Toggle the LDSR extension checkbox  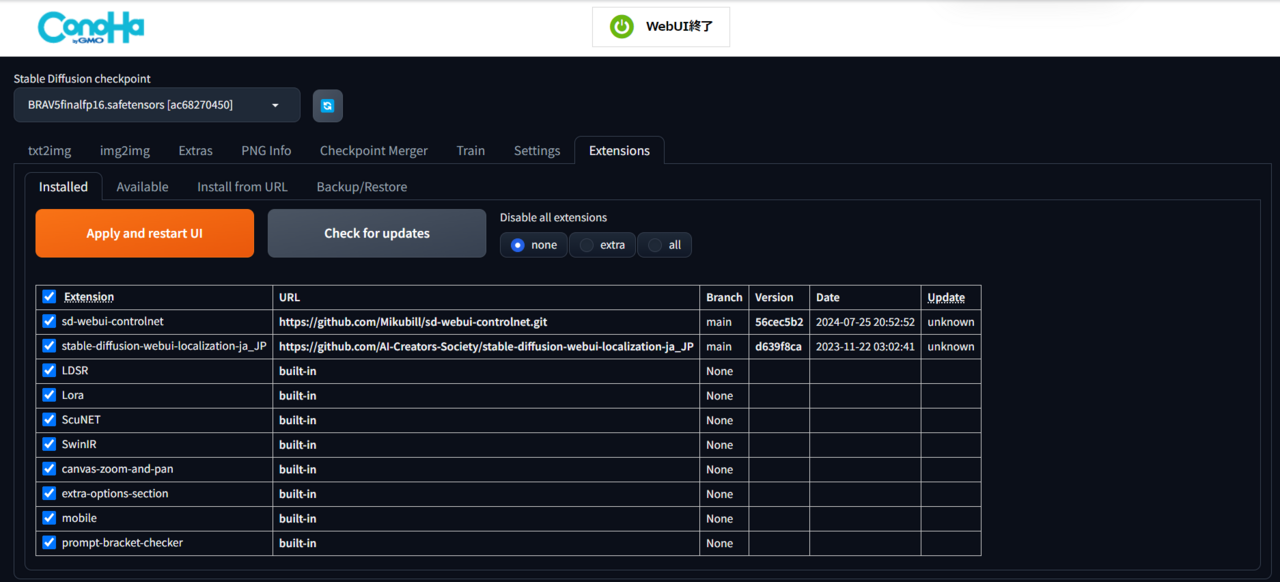point(49,371)
